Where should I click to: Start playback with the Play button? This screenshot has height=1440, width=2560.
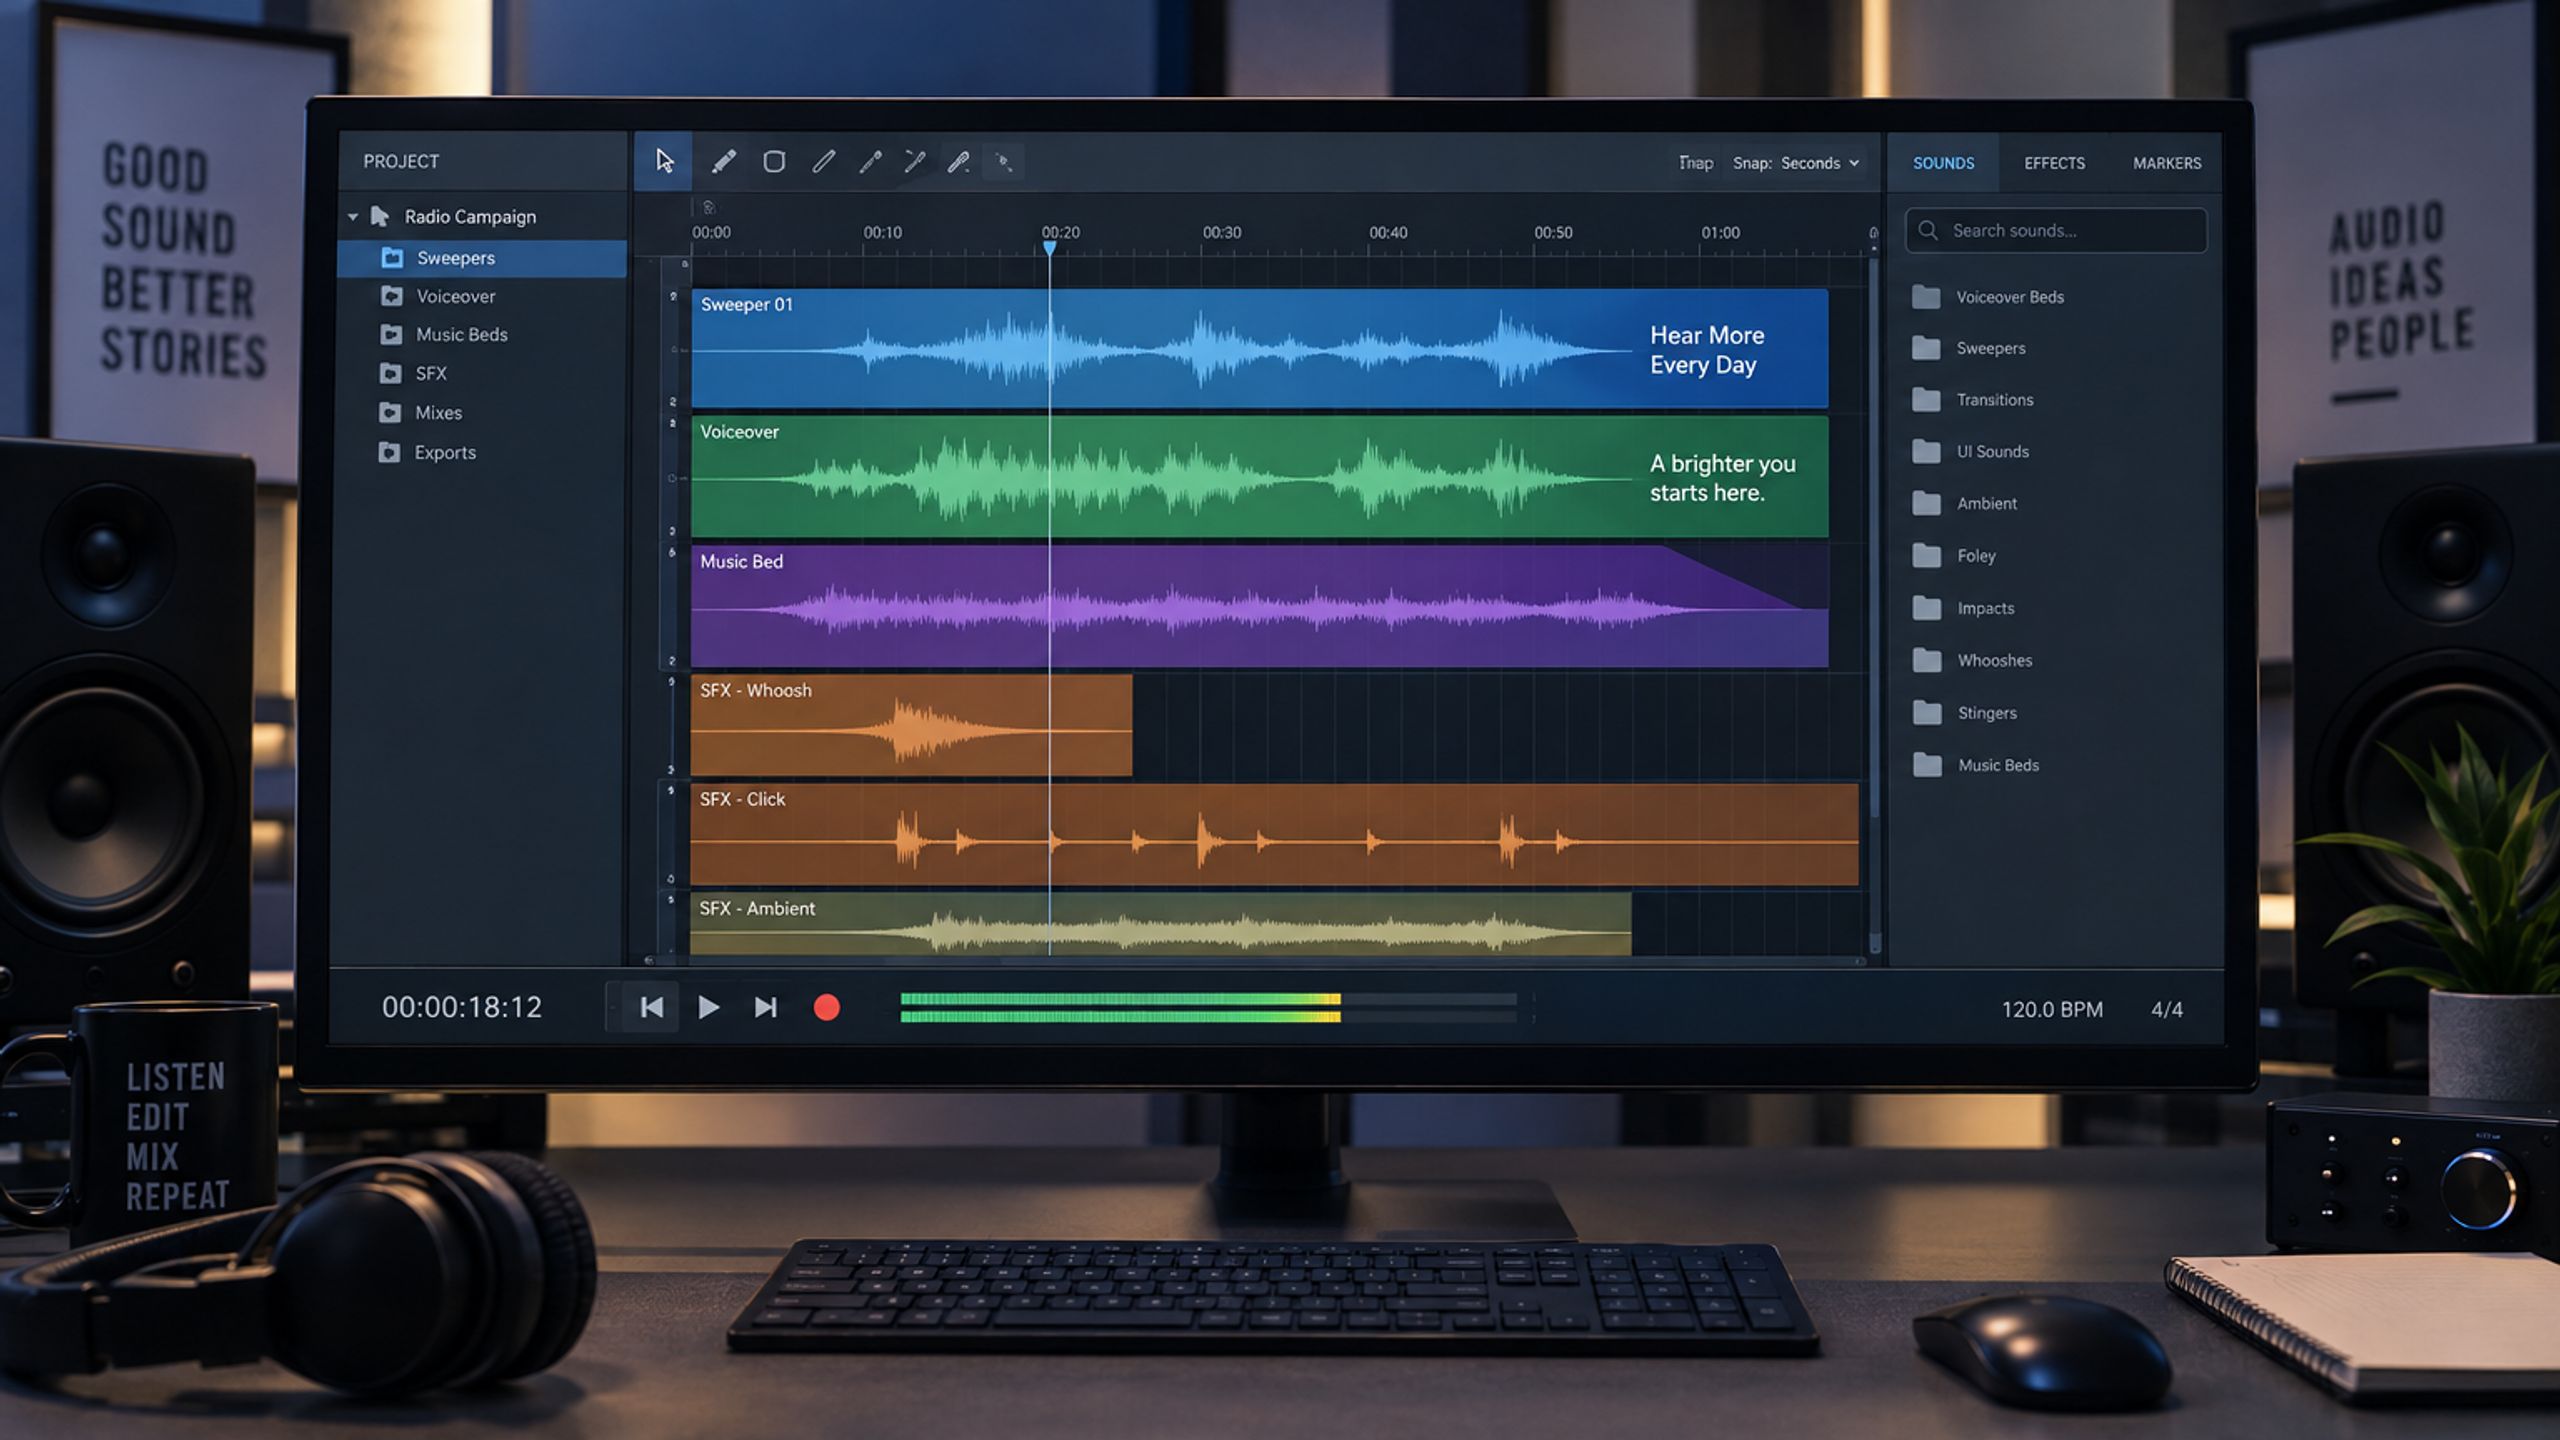[708, 1007]
